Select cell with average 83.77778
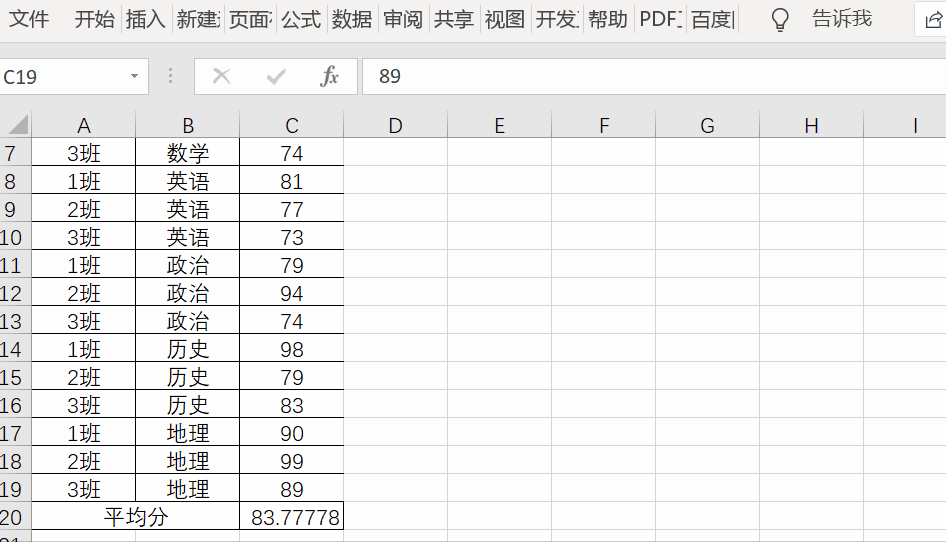The image size is (946, 542). click(x=292, y=517)
